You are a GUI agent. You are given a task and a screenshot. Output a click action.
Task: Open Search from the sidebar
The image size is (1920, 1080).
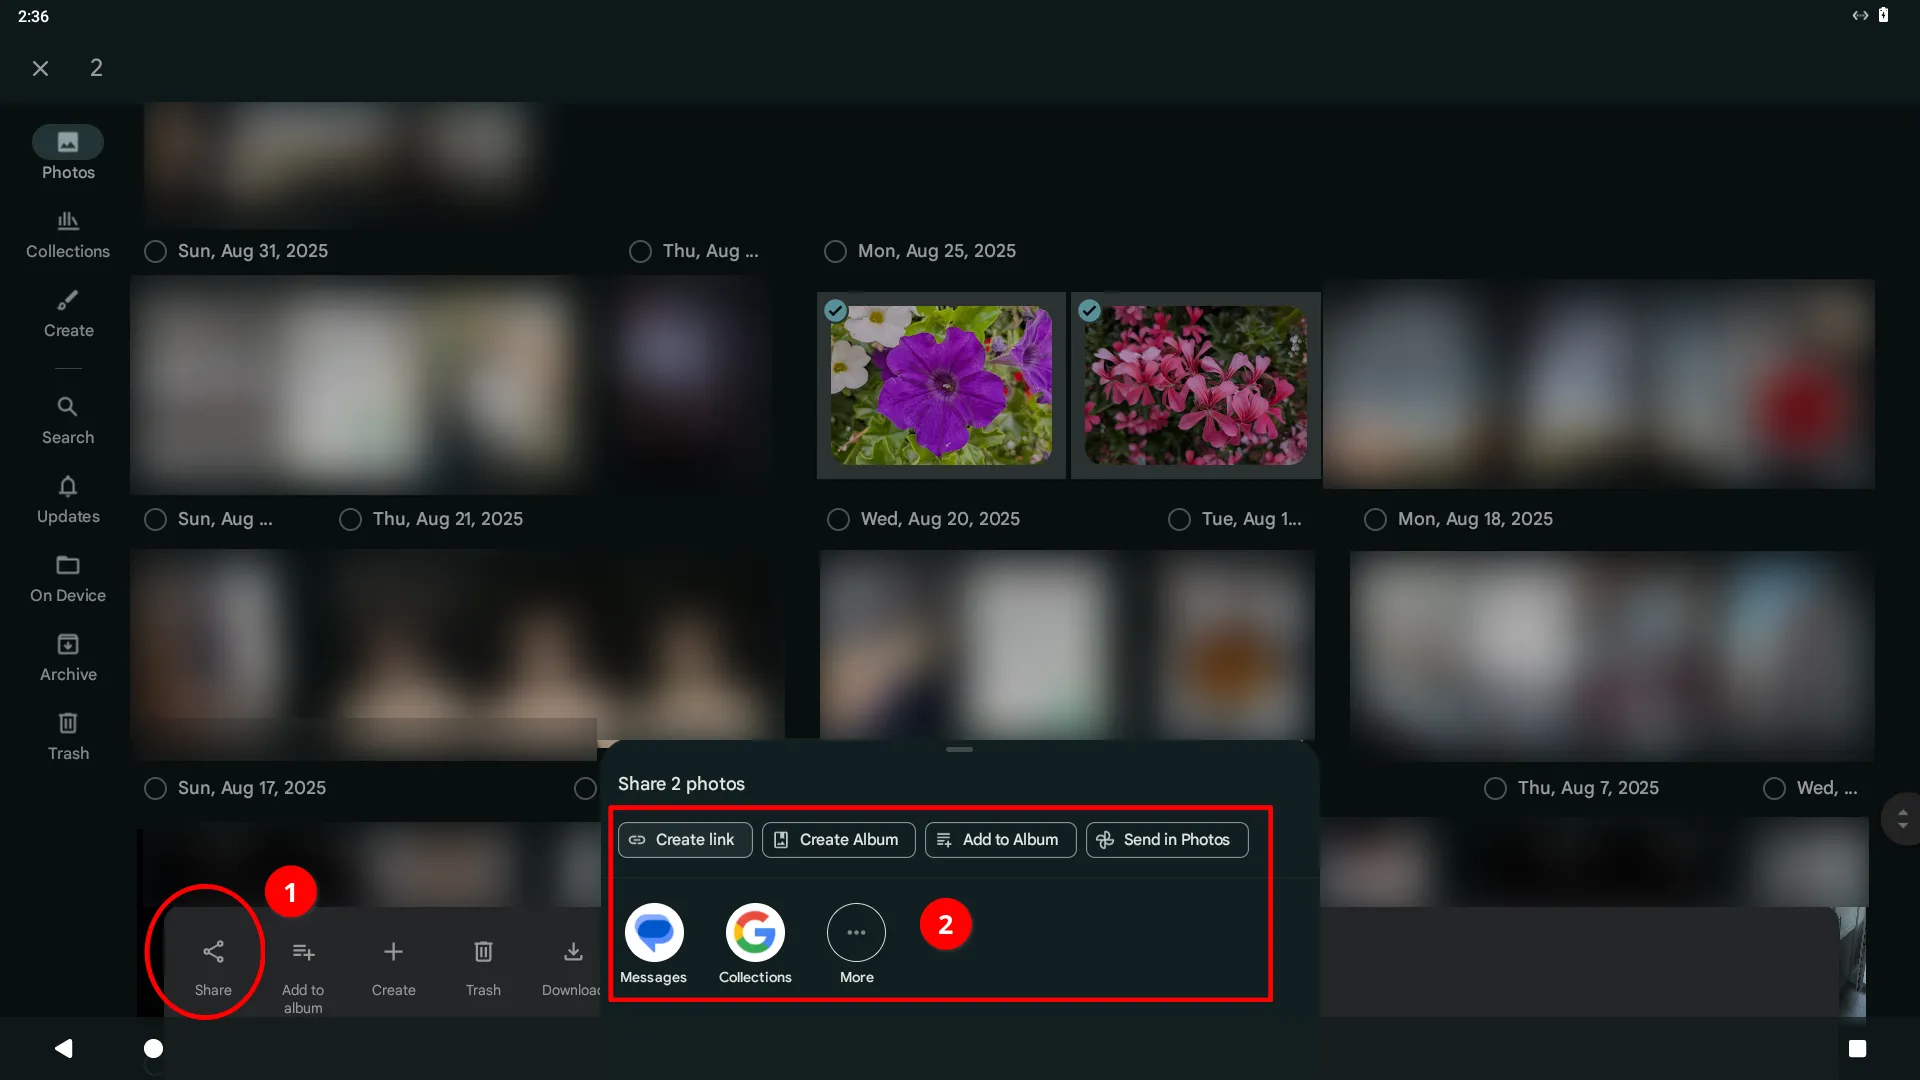[x=67, y=418]
